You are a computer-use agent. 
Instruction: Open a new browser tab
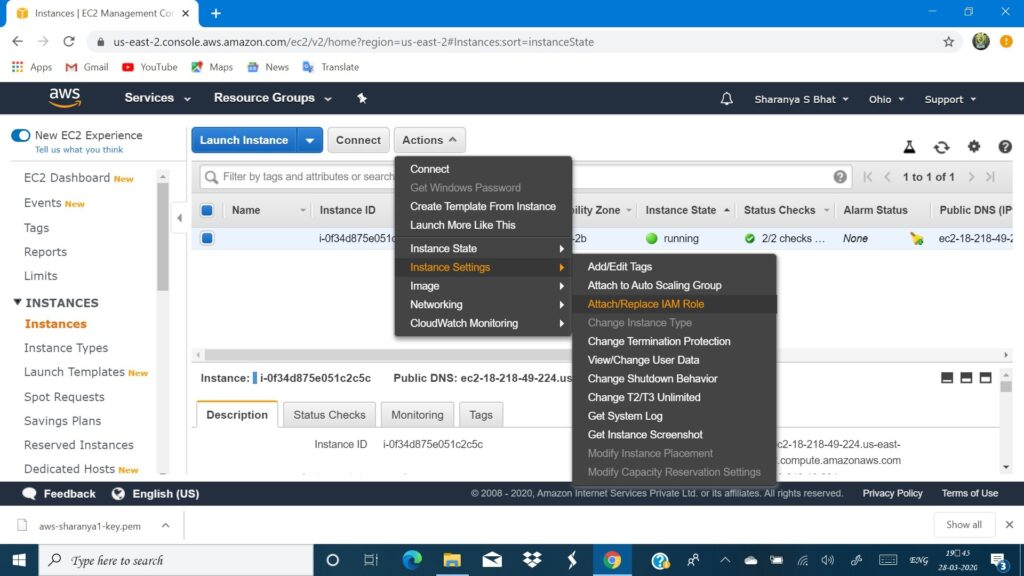[x=216, y=13]
